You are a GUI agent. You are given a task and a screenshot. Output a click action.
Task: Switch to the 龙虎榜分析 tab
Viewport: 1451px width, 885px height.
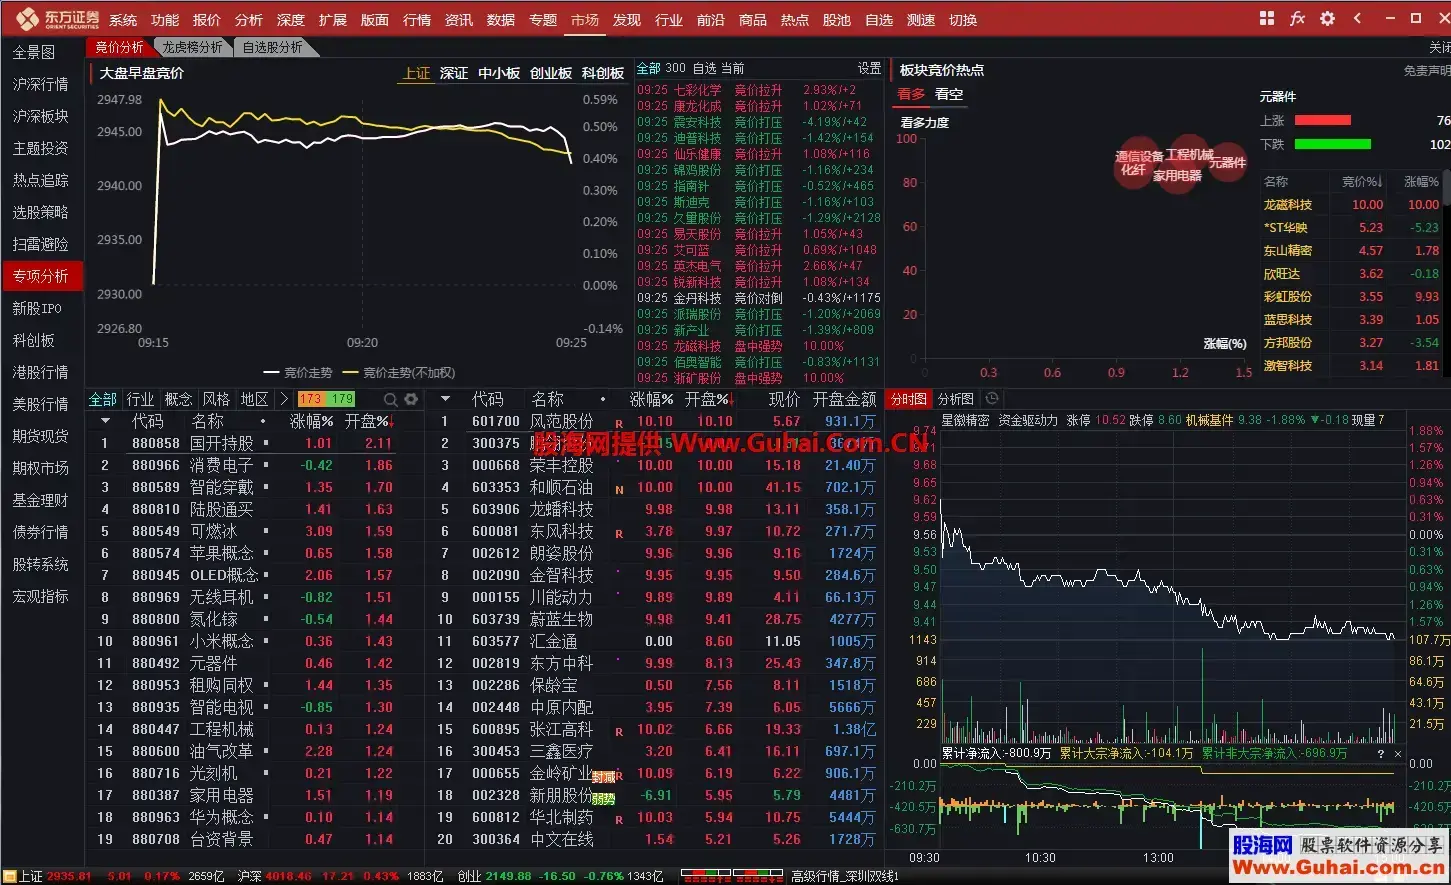click(193, 47)
